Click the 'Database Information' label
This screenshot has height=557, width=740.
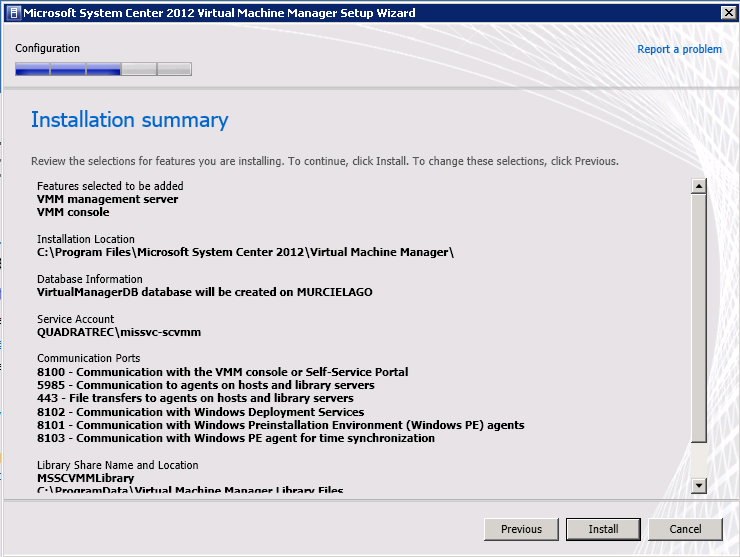tap(90, 279)
